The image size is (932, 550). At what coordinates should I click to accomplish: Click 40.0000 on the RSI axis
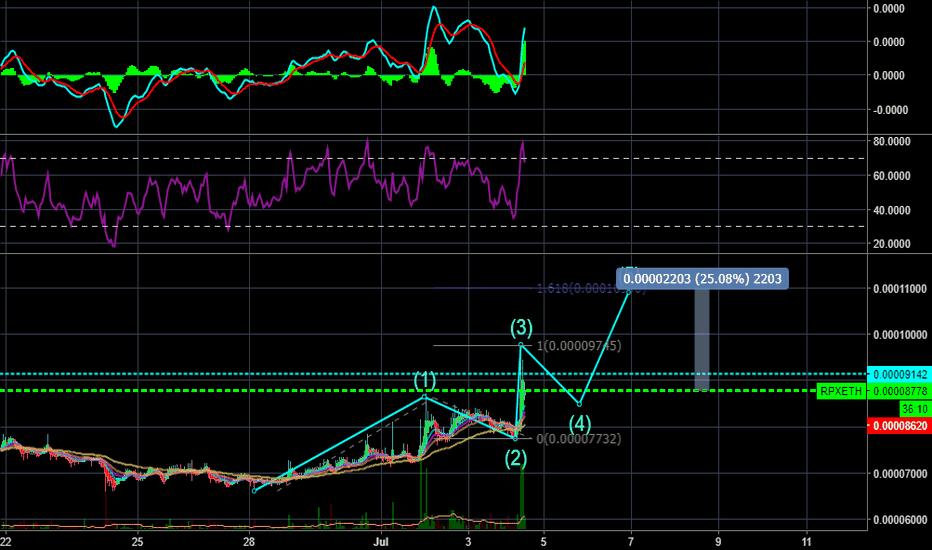tap(892, 210)
